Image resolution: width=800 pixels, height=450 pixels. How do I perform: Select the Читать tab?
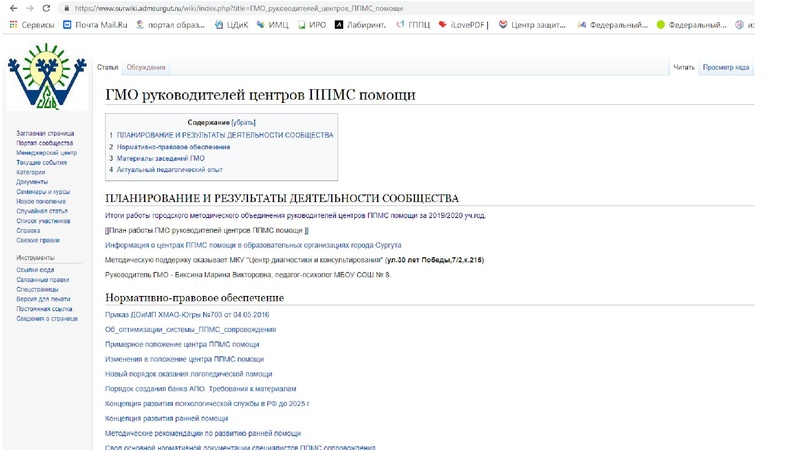(x=683, y=67)
